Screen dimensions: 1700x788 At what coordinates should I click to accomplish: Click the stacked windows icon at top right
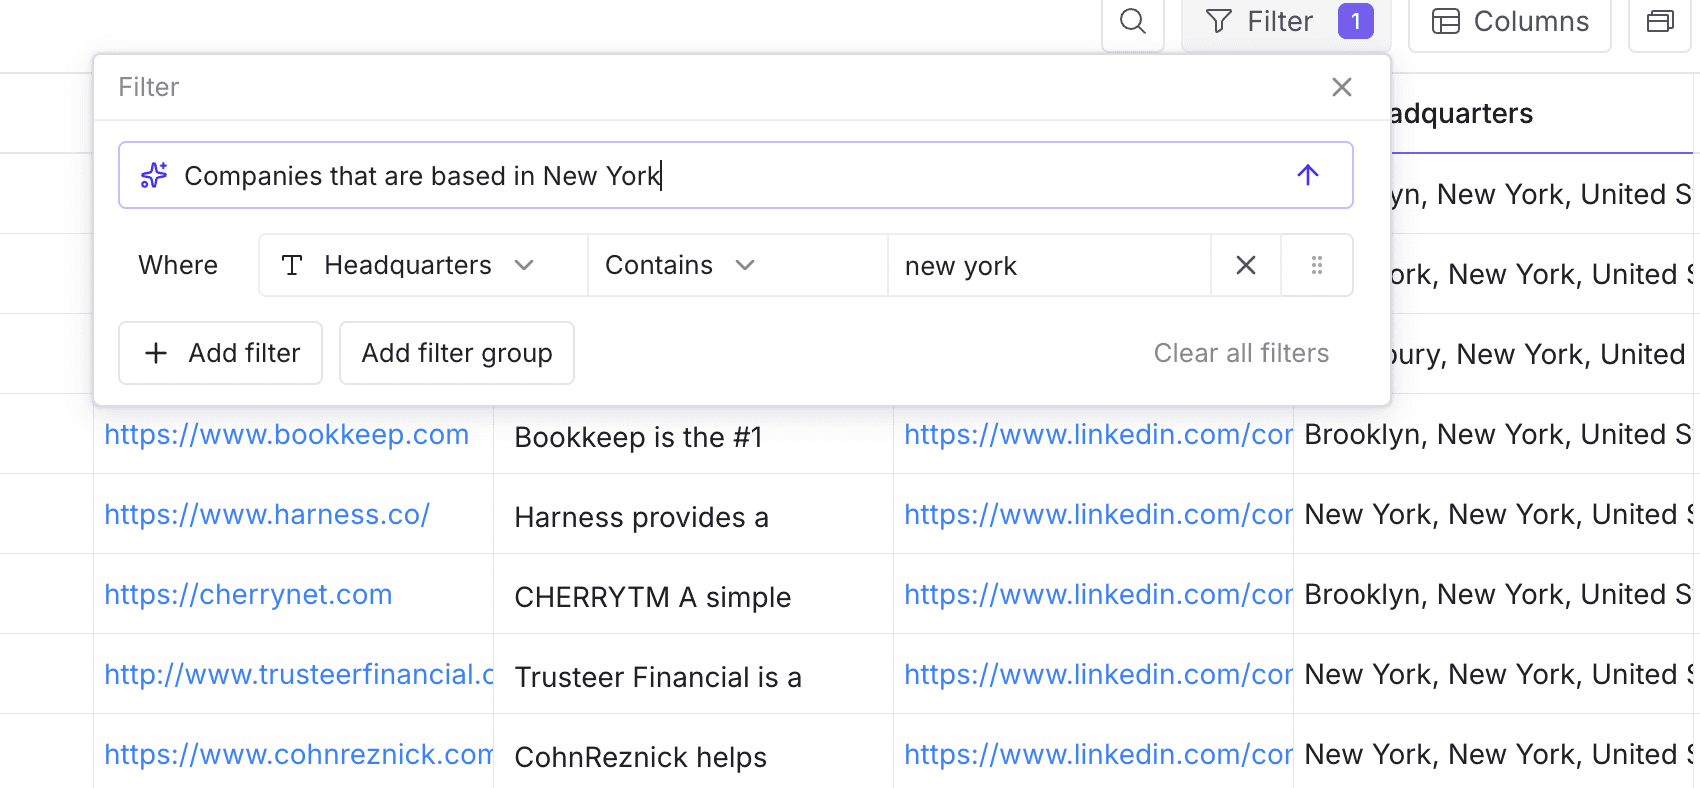click(x=1660, y=21)
